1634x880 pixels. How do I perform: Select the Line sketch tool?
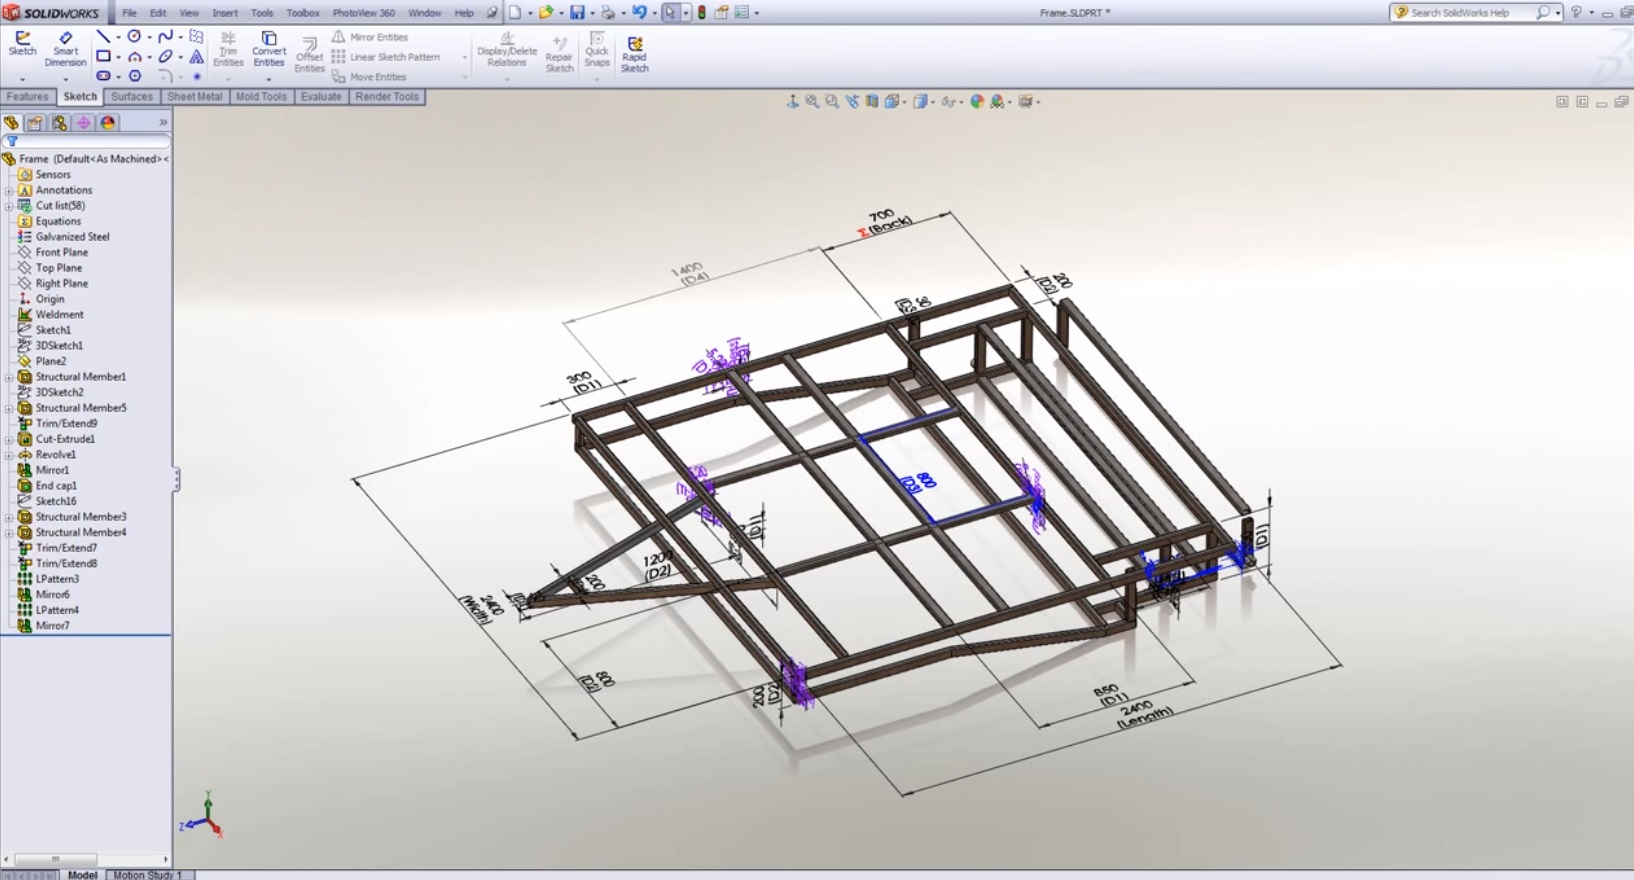coord(103,36)
